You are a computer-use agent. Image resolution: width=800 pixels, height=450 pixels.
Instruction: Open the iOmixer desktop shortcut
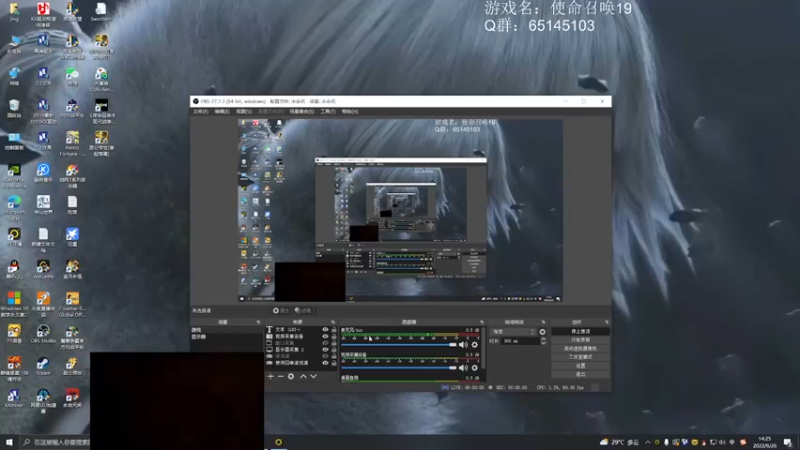click(14, 398)
